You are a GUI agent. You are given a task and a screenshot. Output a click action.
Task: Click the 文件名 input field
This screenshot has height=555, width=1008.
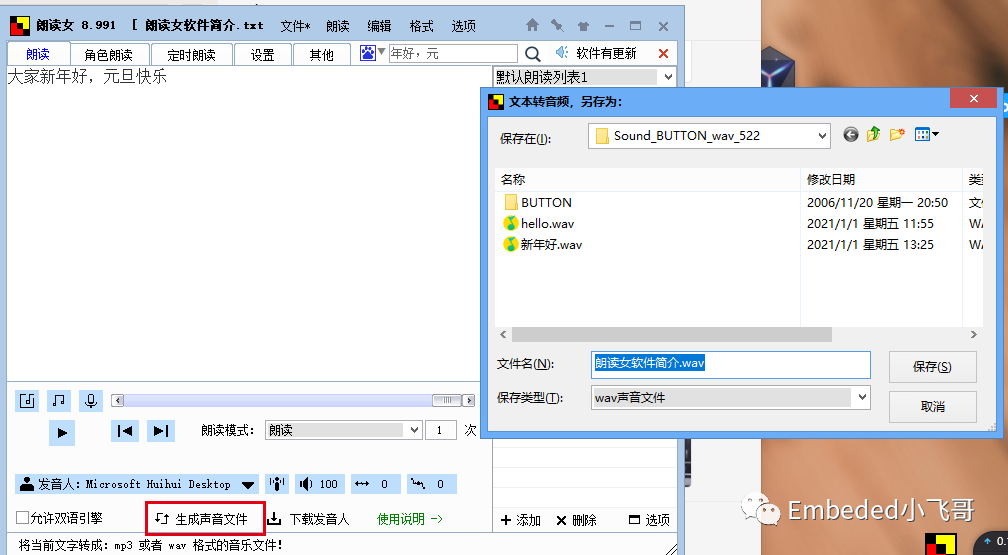730,364
